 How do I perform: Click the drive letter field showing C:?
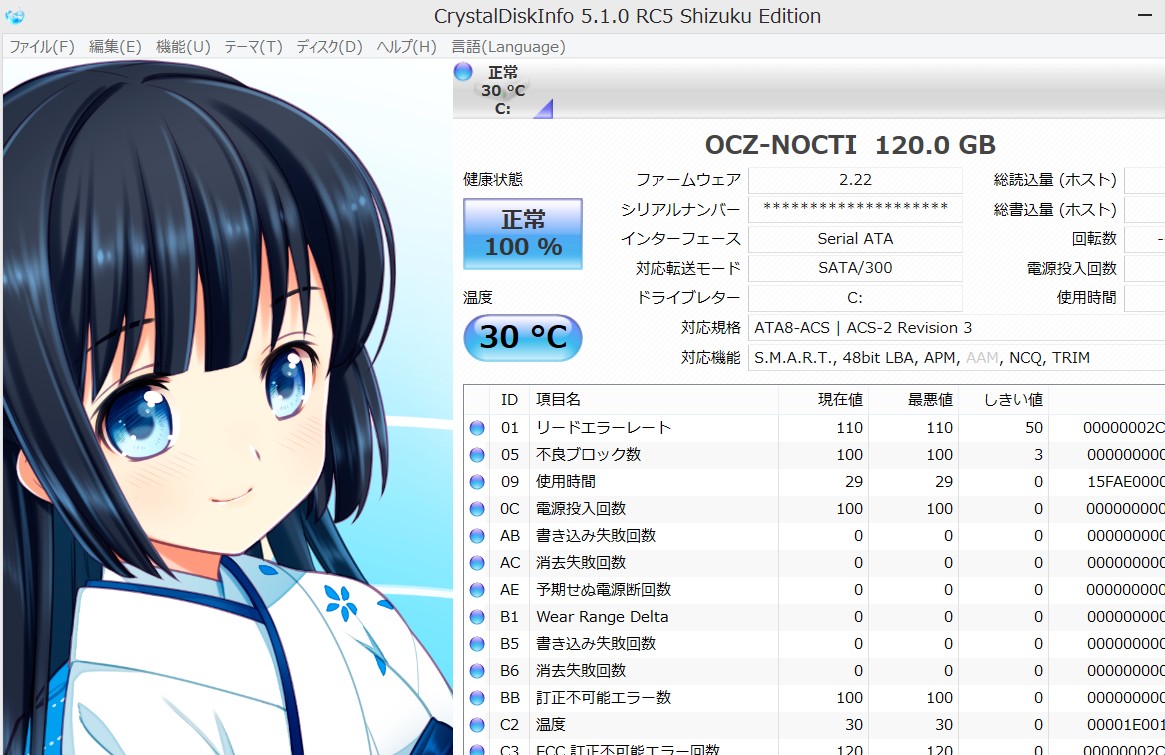pos(855,298)
